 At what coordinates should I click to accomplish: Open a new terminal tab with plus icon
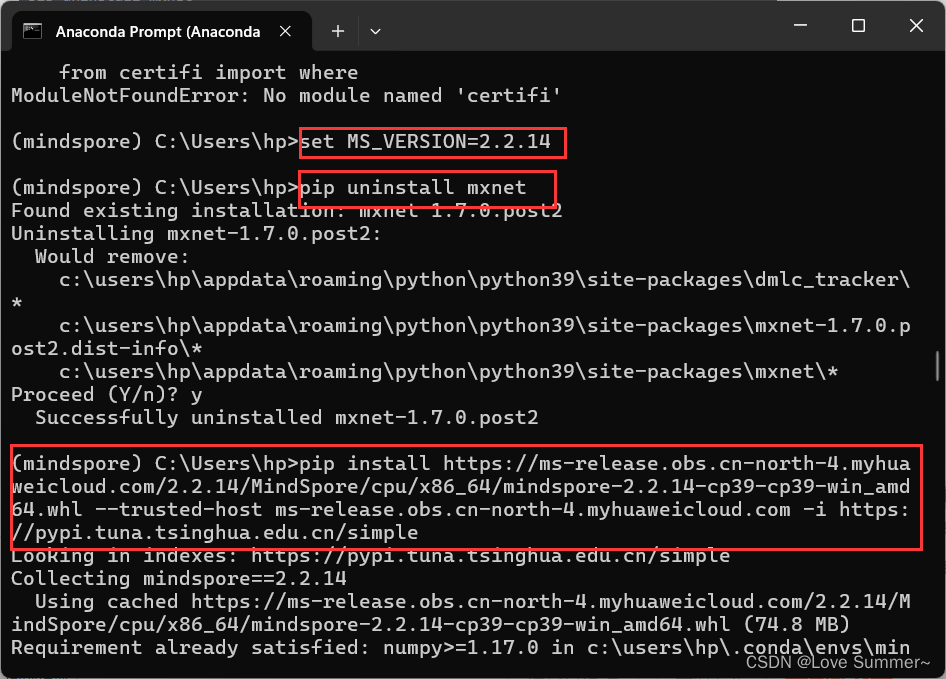click(x=337, y=31)
